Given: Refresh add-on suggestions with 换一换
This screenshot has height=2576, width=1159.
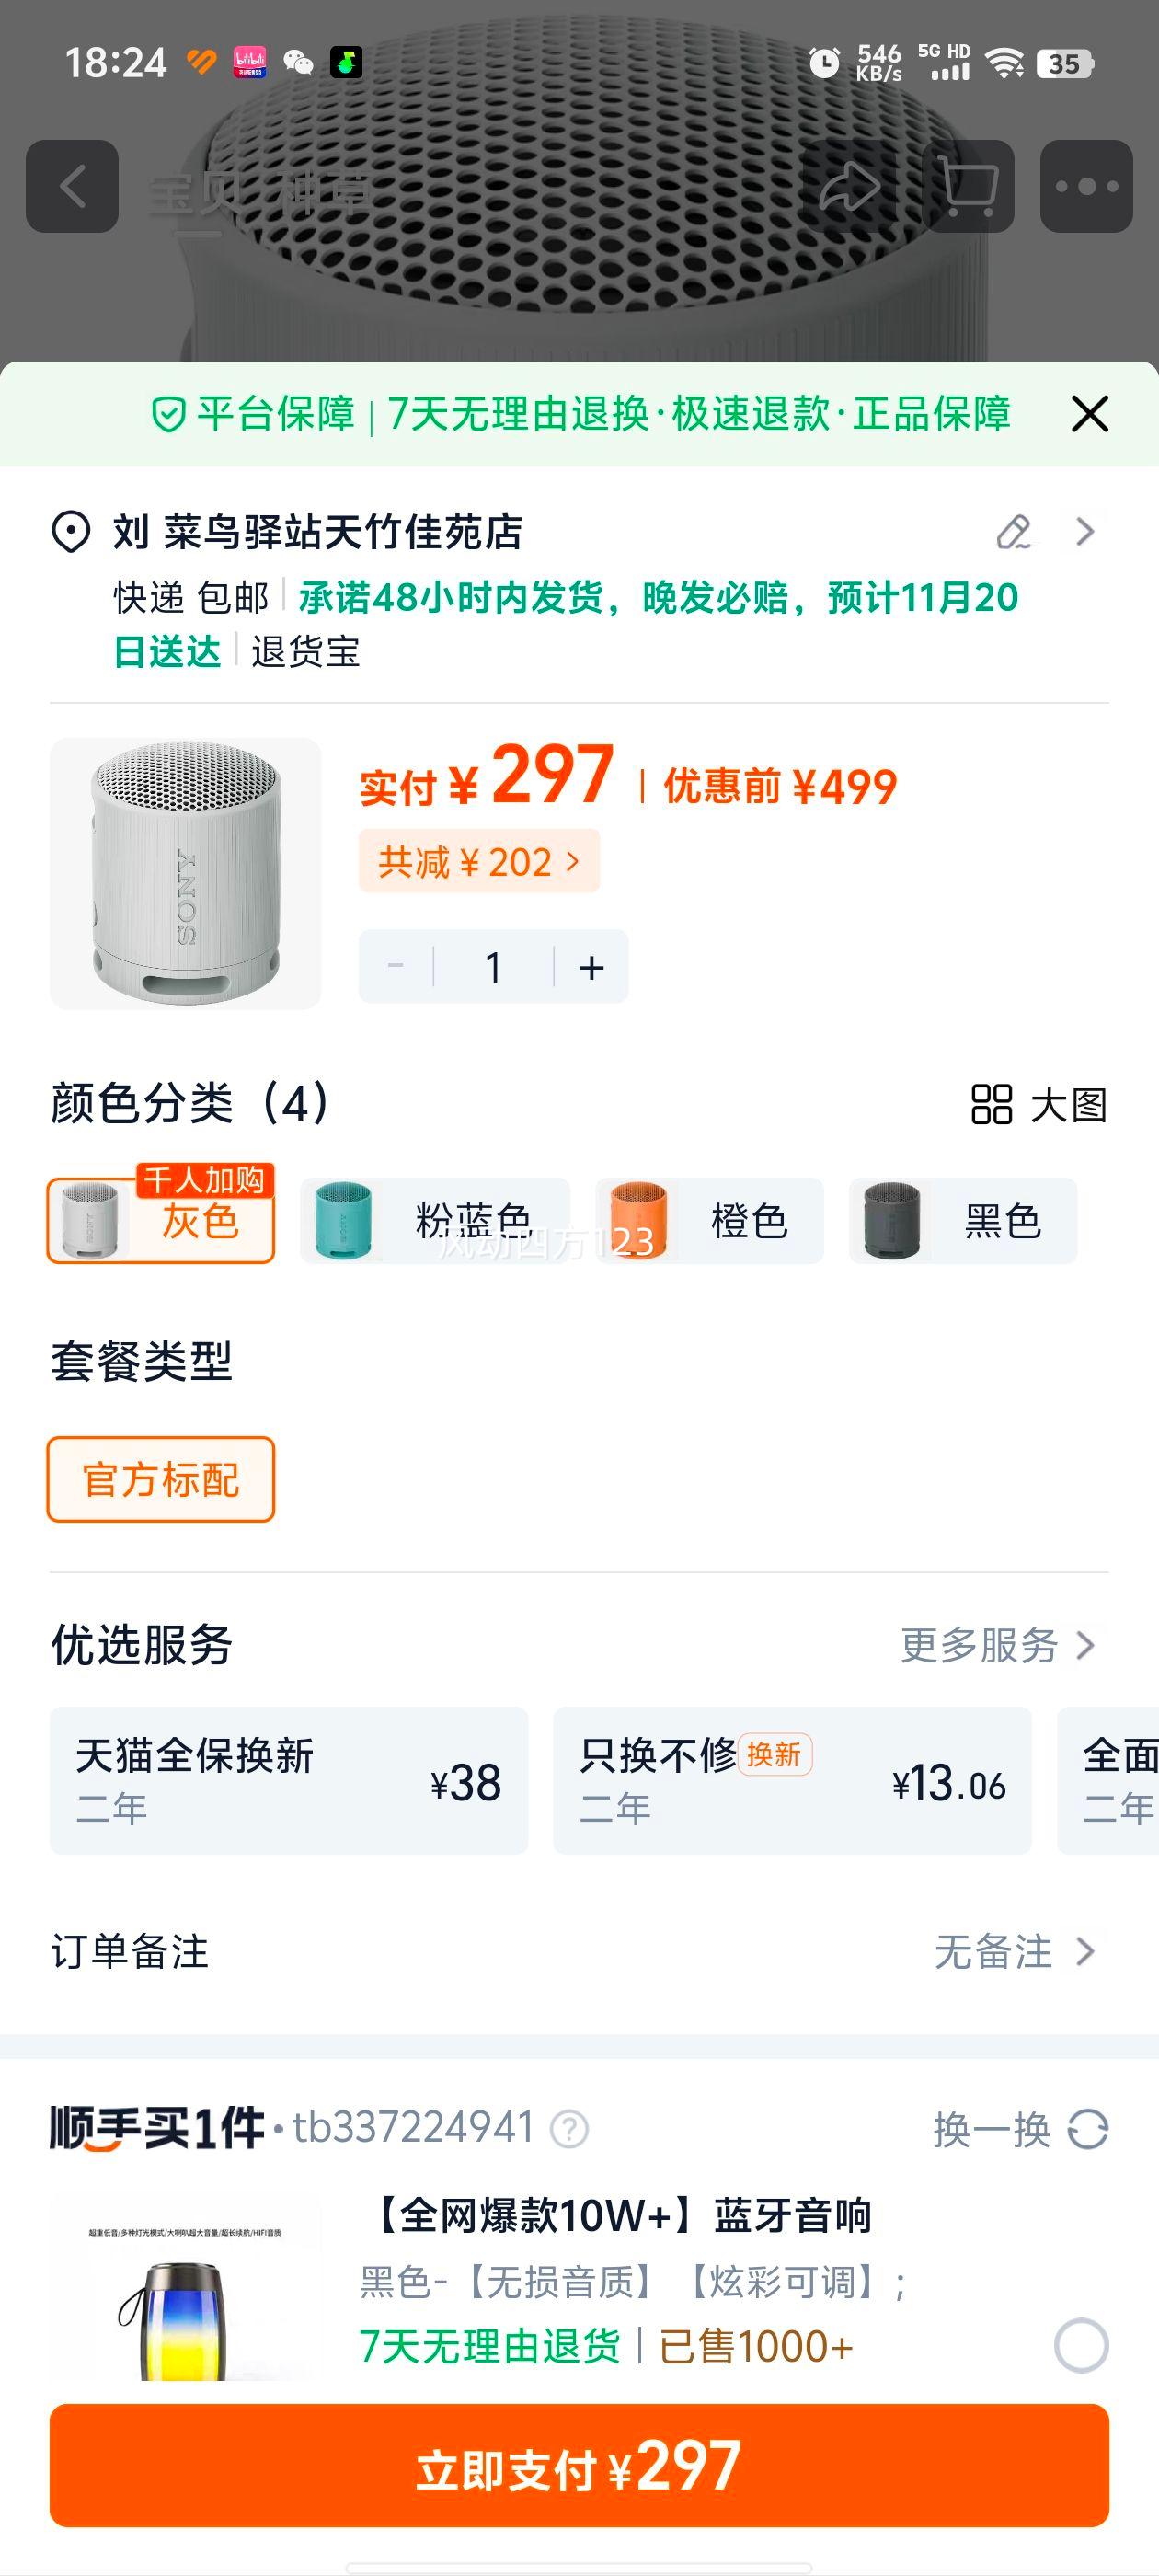Looking at the screenshot, I should pyautogui.click(x=1020, y=2129).
